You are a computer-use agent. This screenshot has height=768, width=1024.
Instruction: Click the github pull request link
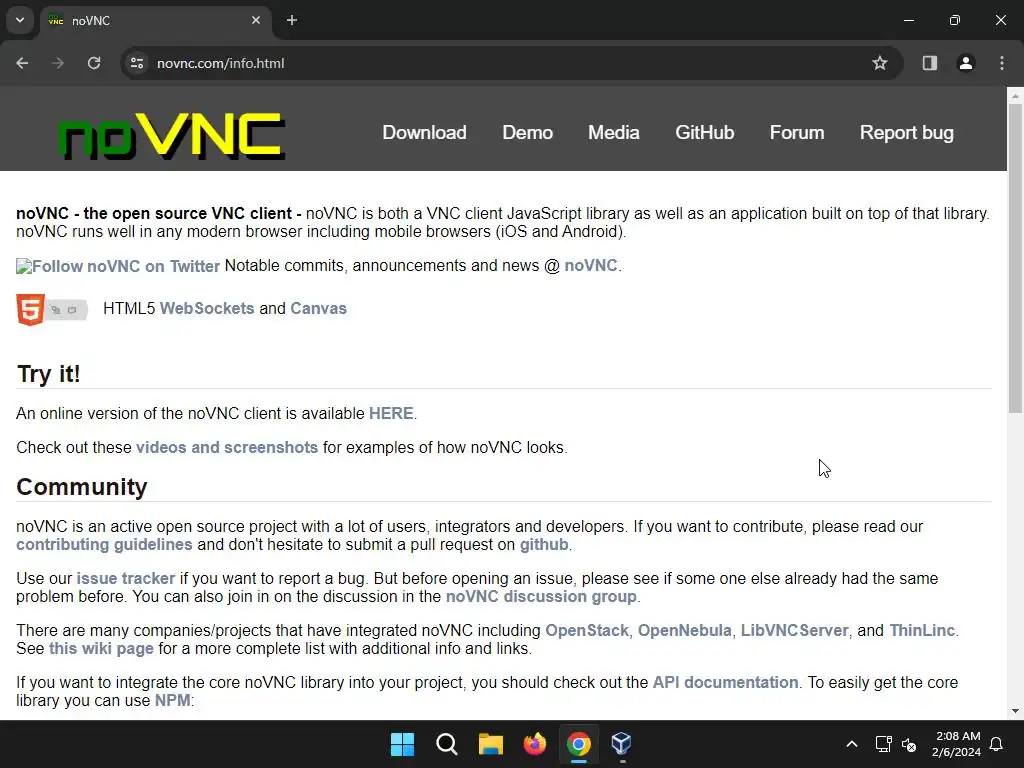point(544,545)
